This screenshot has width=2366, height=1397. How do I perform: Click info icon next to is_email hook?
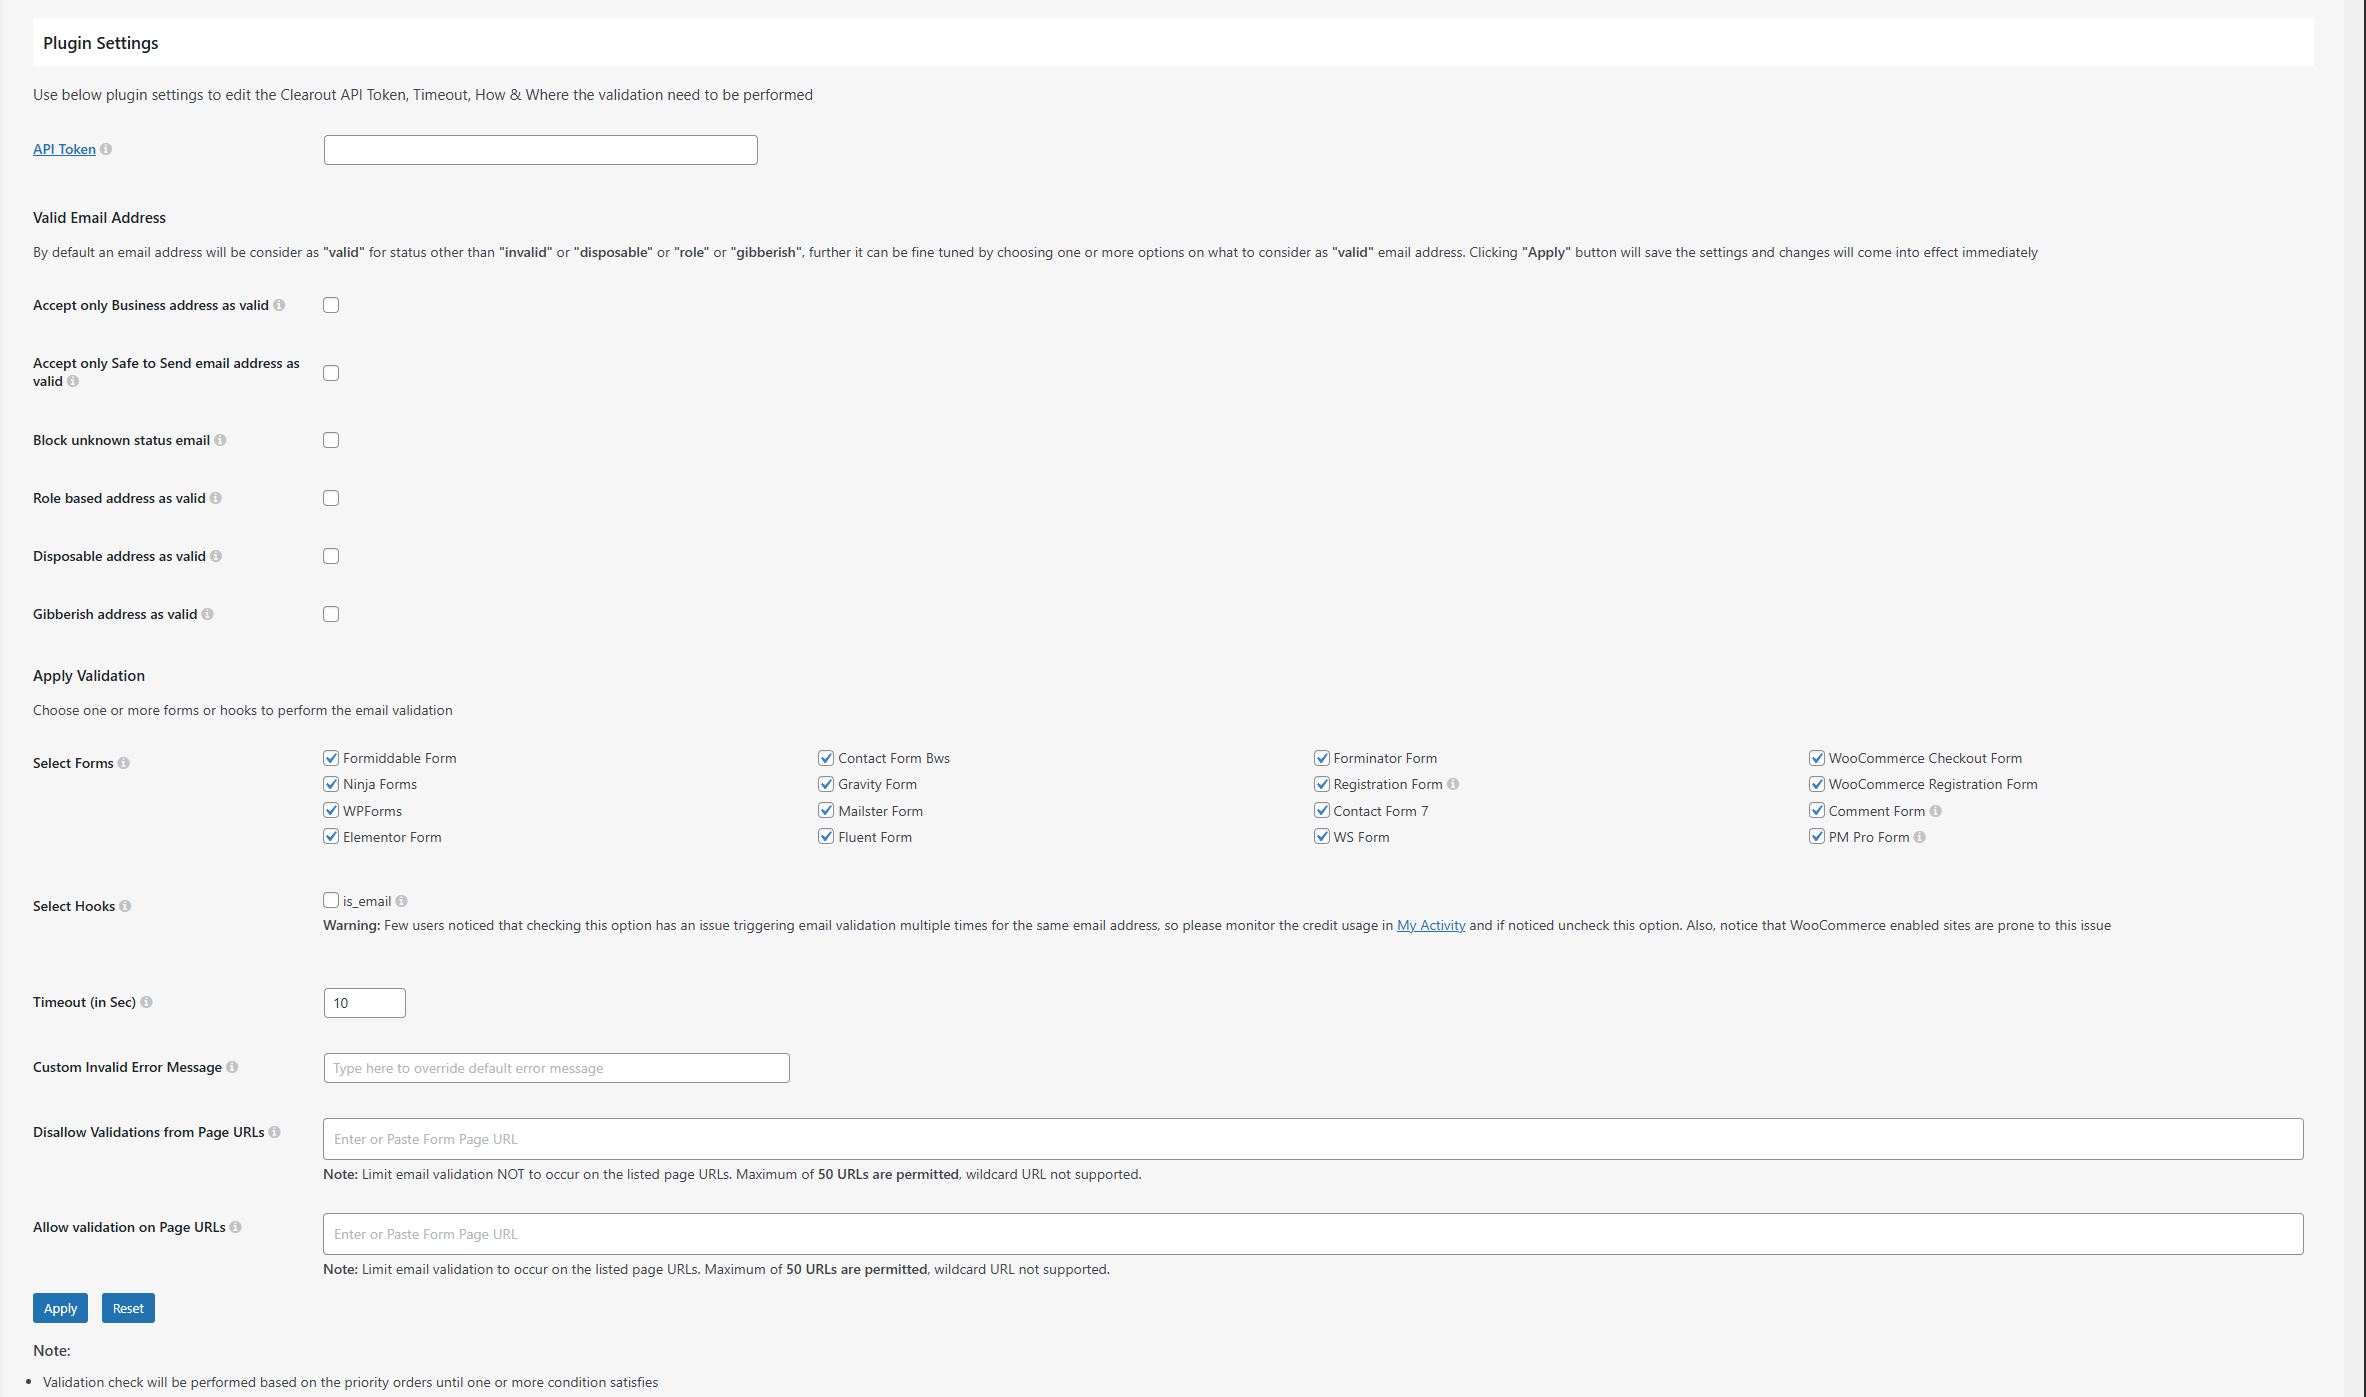pyautogui.click(x=401, y=901)
